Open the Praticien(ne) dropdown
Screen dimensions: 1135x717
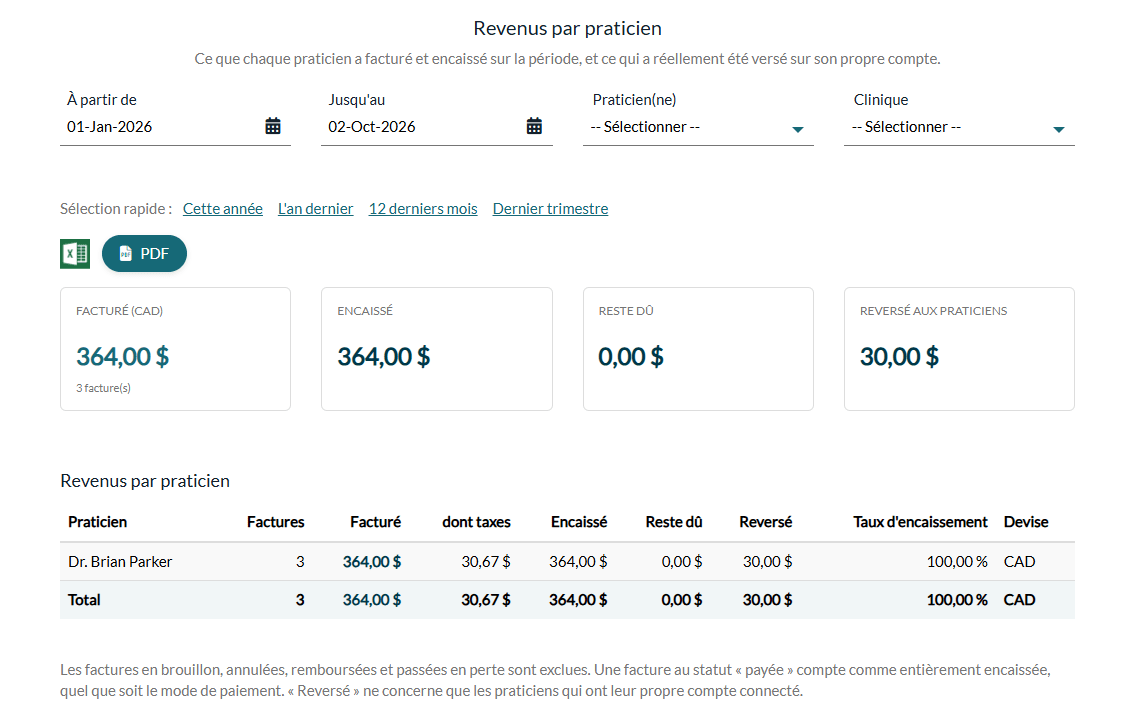point(699,127)
